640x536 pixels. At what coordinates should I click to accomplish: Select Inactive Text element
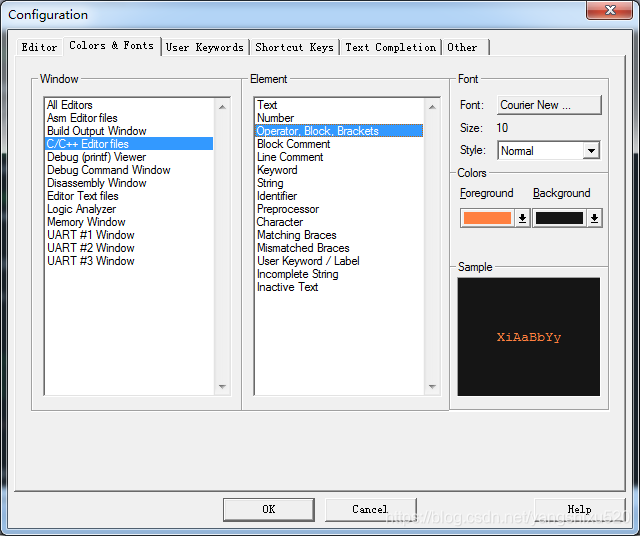[x=339, y=287]
